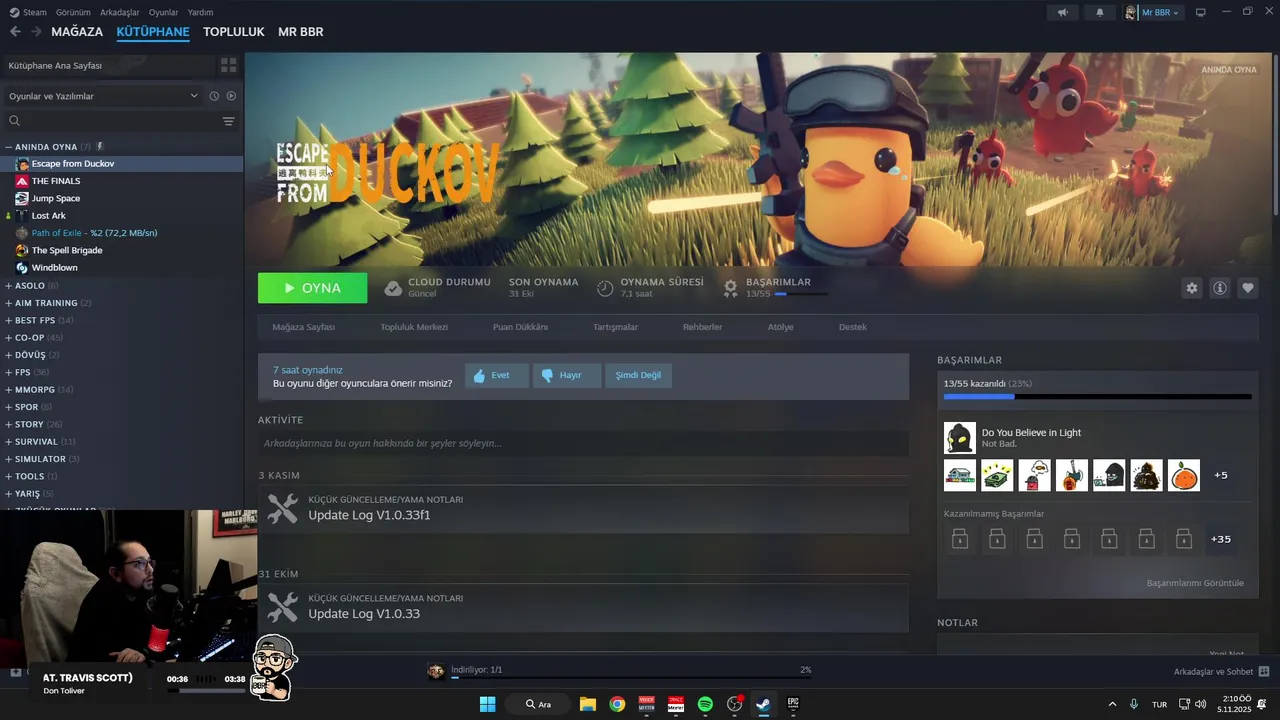Open the Mr BBR account dropdown
Viewport: 1280px width, 720px height.
pos(1152,12)
